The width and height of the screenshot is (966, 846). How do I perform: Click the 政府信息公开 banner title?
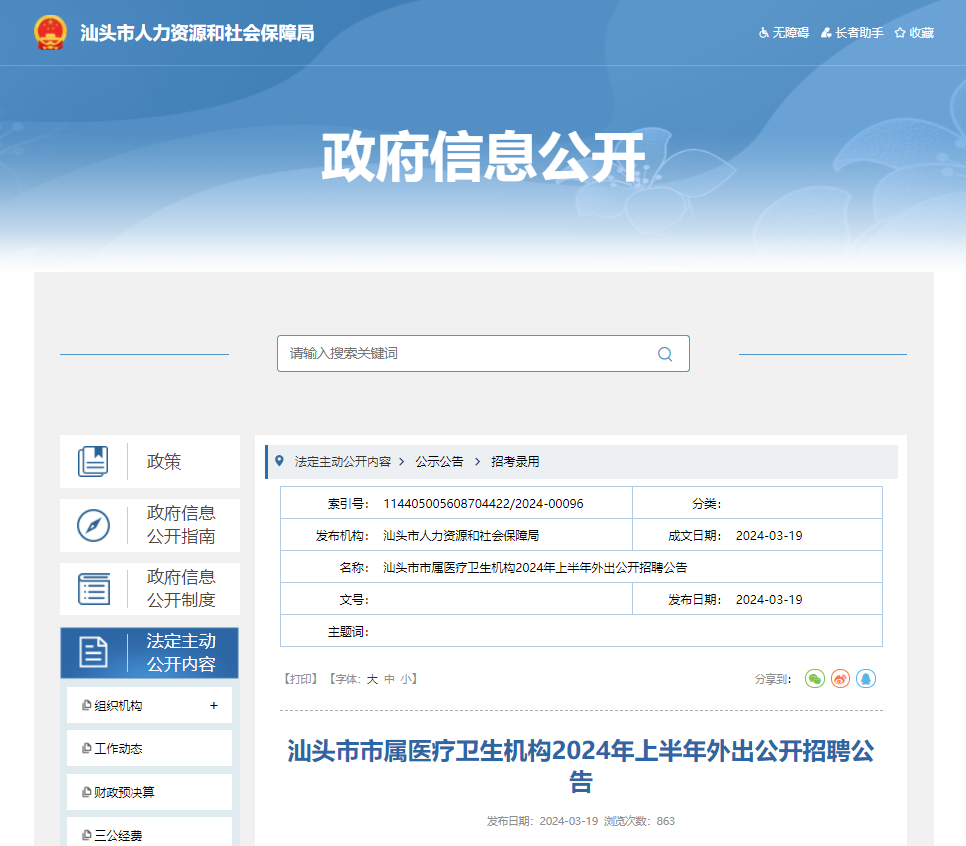coord(483,157)
